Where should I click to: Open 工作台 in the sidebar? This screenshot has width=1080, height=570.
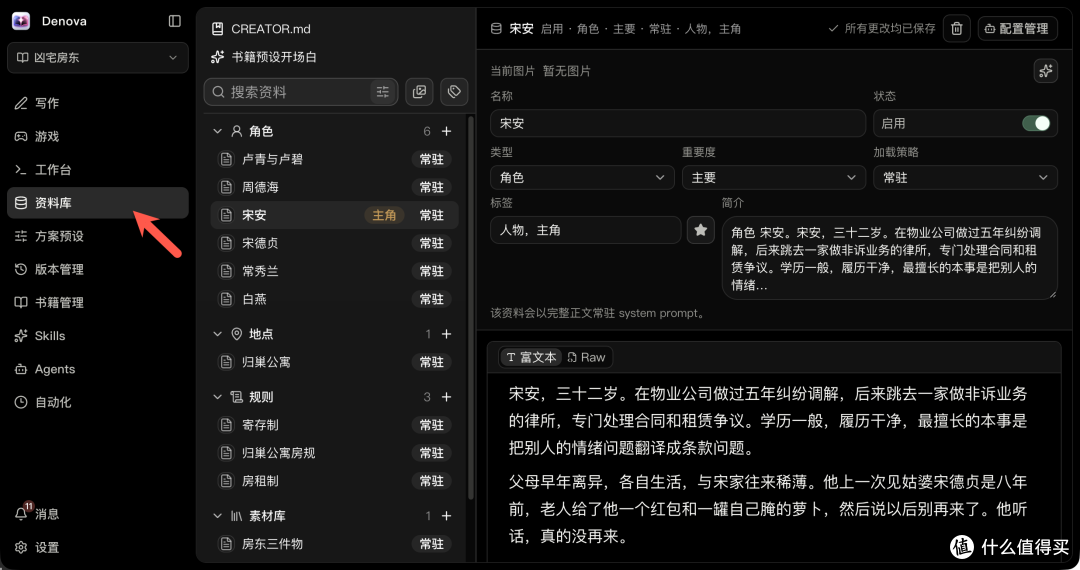(x=98, y=169)
